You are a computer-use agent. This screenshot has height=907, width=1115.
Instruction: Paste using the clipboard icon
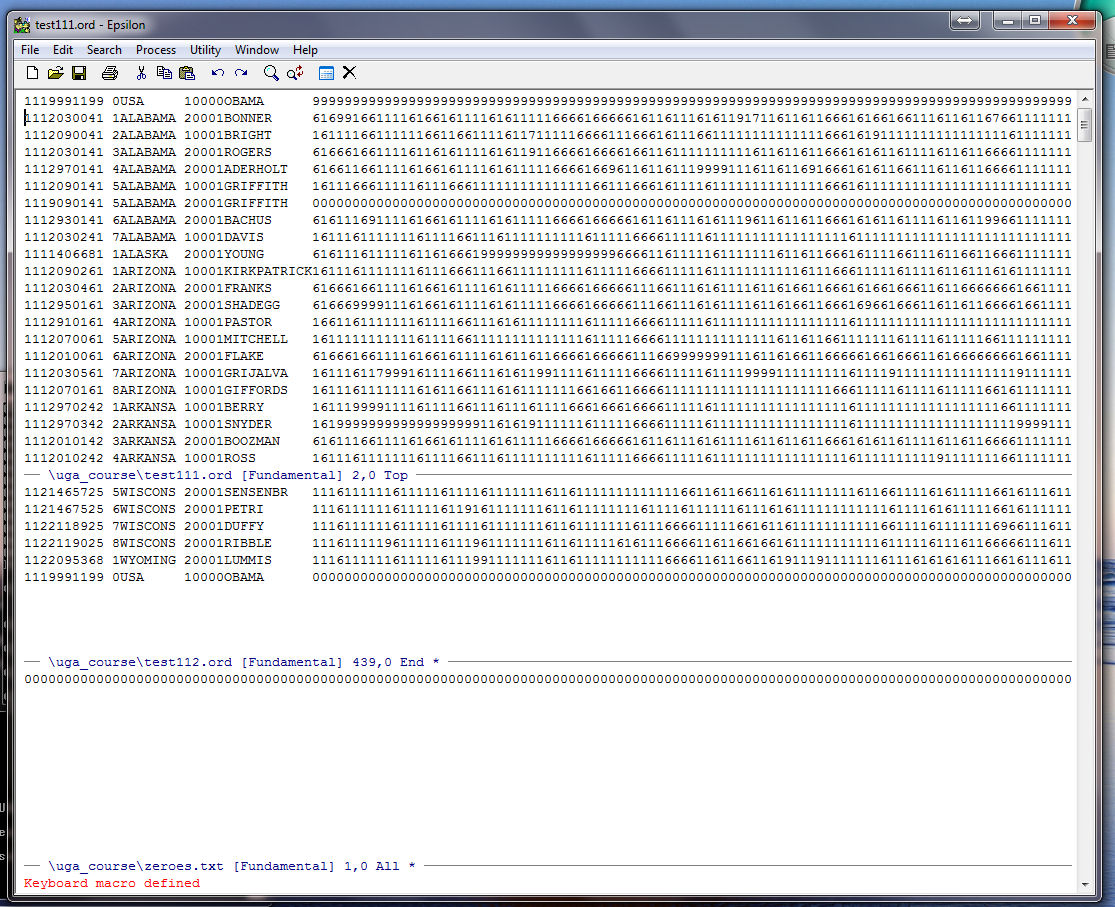187,73
